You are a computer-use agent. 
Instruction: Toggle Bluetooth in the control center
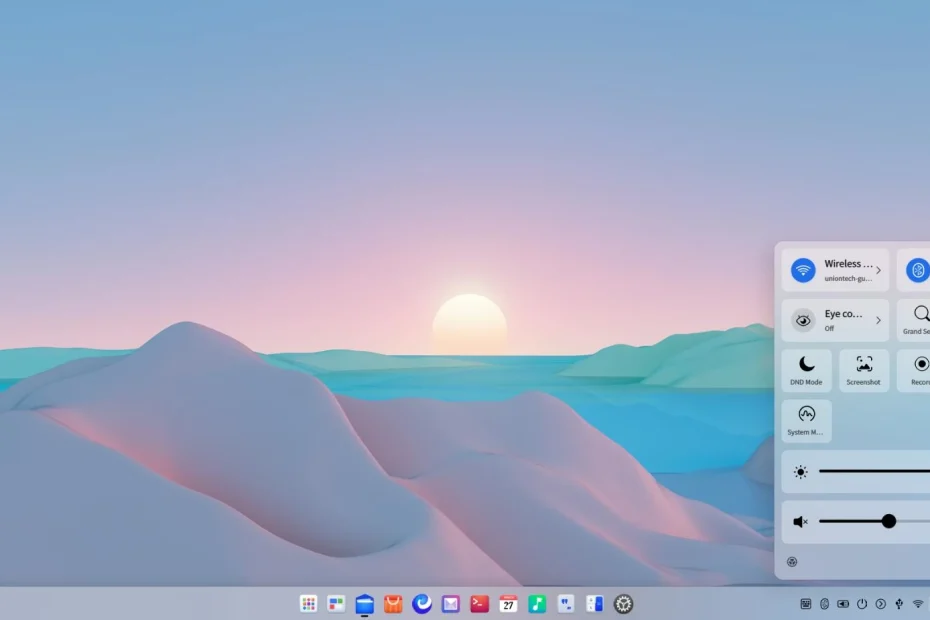click(x=919, y=270)
